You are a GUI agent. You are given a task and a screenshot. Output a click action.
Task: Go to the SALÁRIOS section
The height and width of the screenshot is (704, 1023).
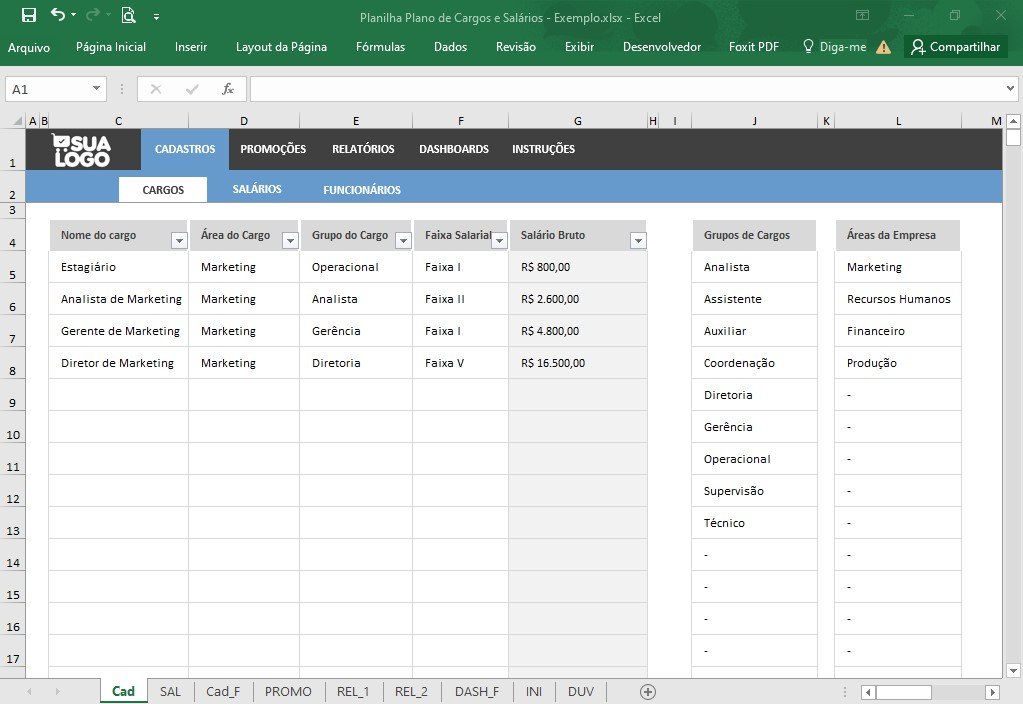(x=257, y=189)
